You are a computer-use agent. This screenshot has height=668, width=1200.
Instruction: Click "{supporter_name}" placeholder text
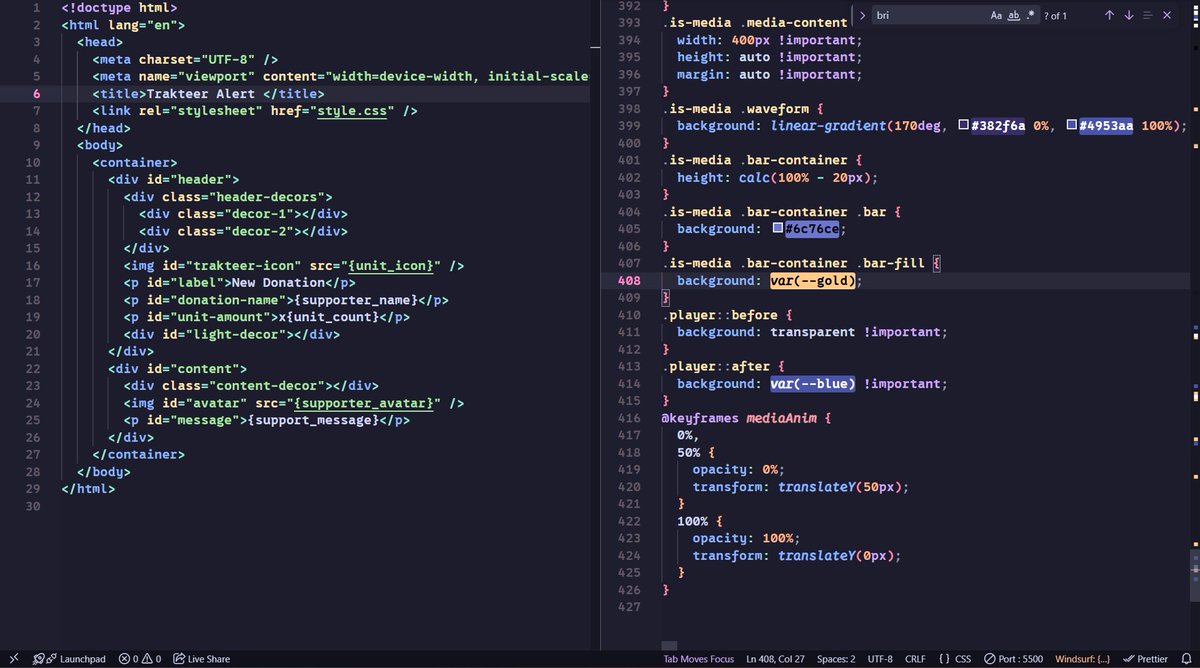[x=355, y=300]
